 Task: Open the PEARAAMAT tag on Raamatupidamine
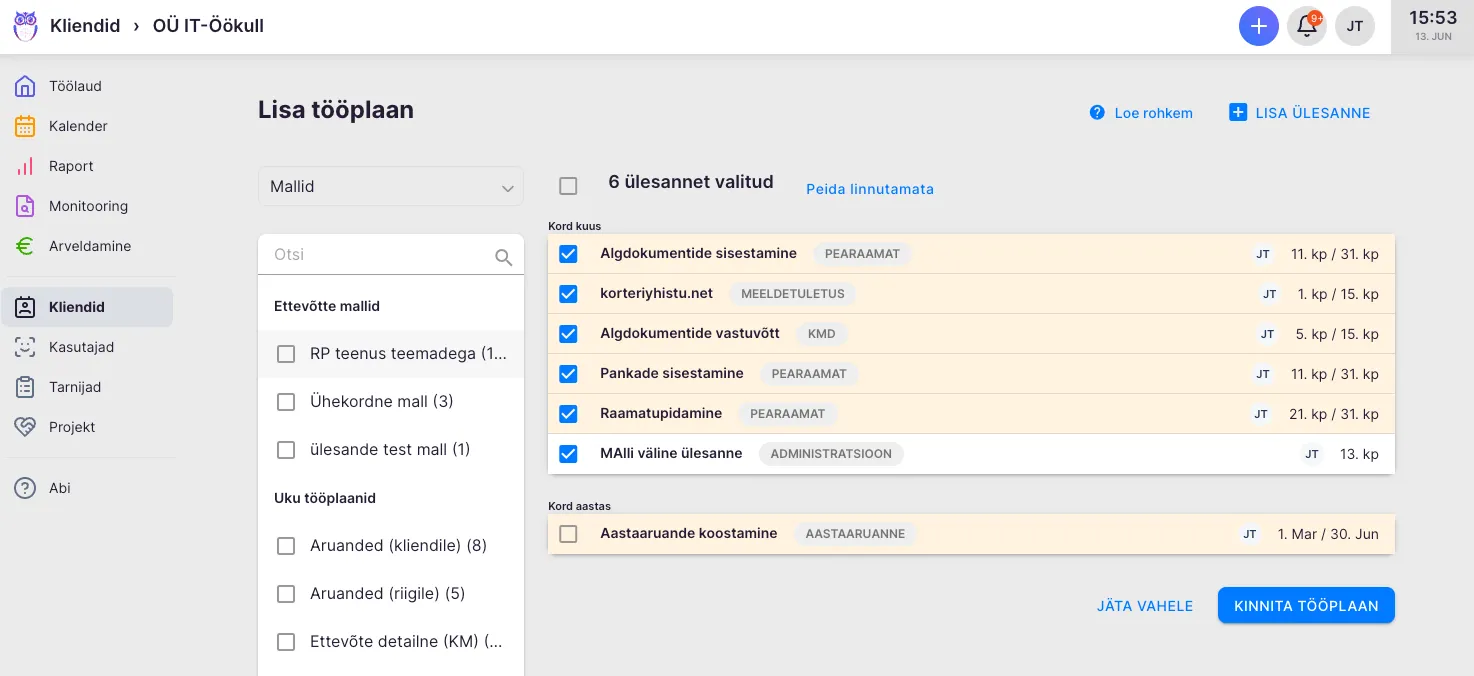tap(787, 414)
